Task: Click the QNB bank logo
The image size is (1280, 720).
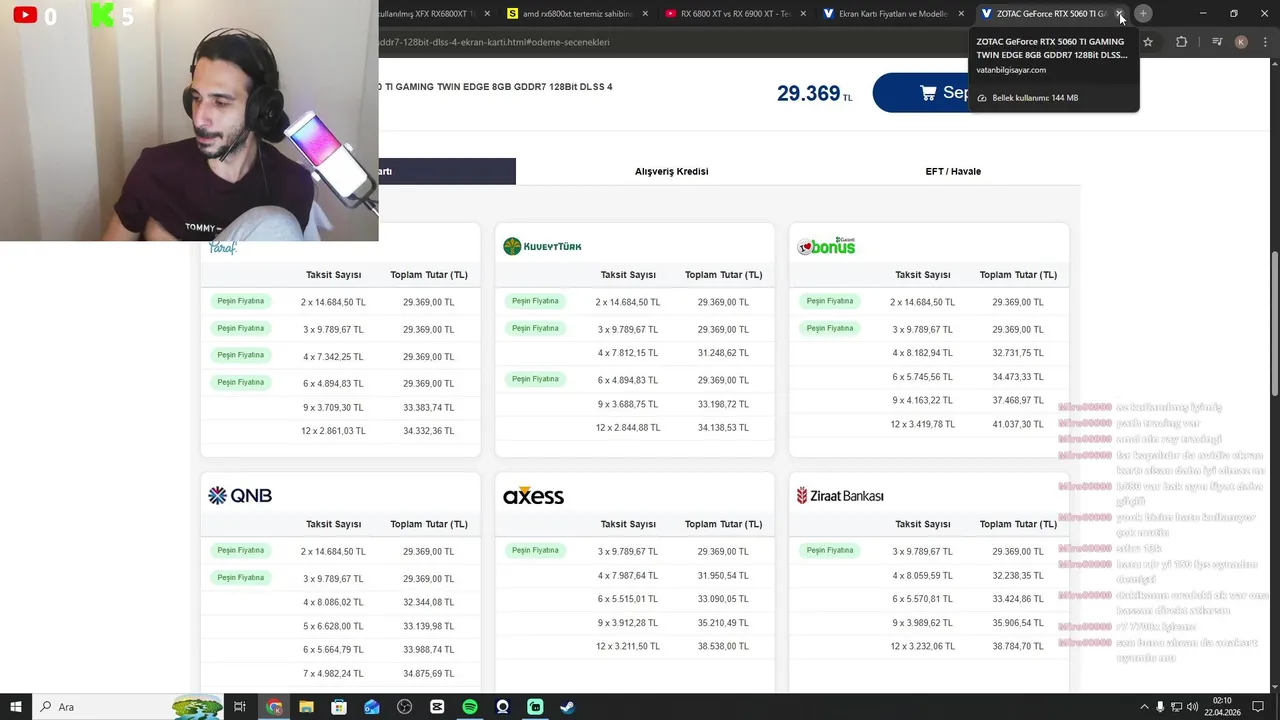Action: click(240, 495)
